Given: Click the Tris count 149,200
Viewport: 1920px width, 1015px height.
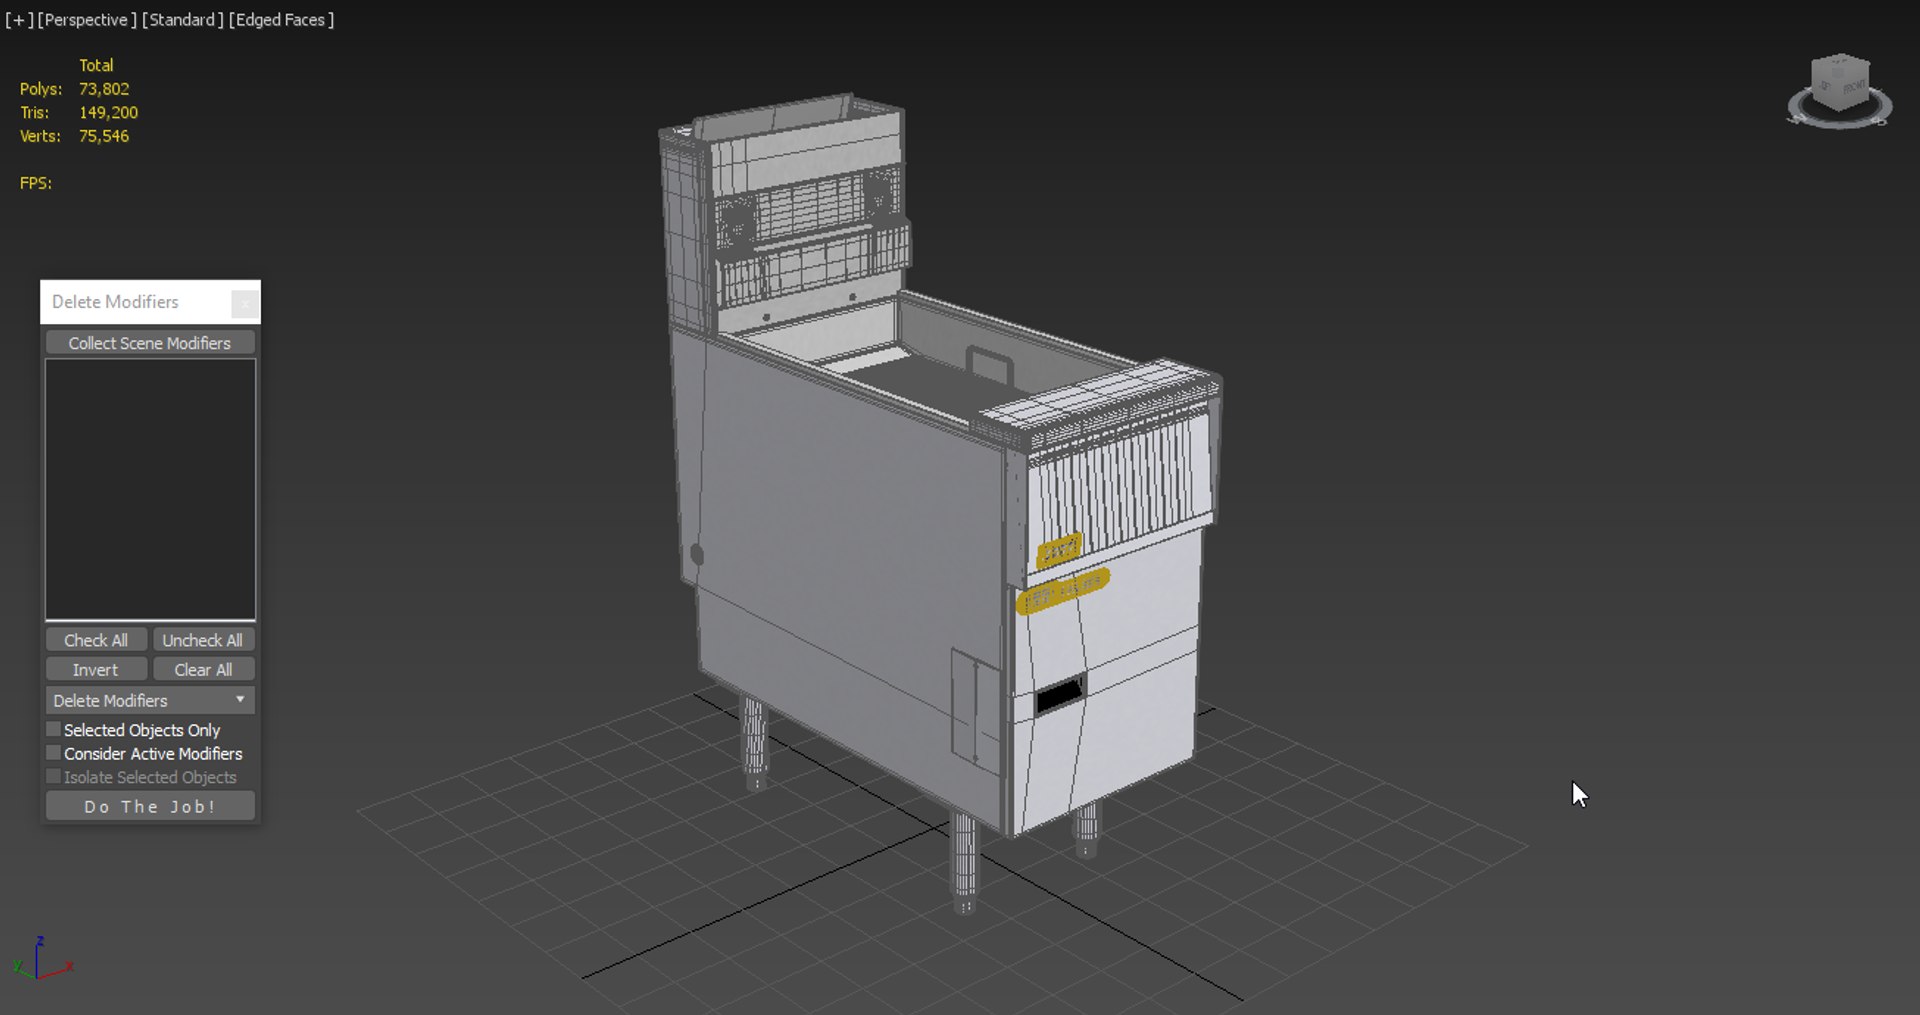Looking at the screenshot, I should pos(108,113).
